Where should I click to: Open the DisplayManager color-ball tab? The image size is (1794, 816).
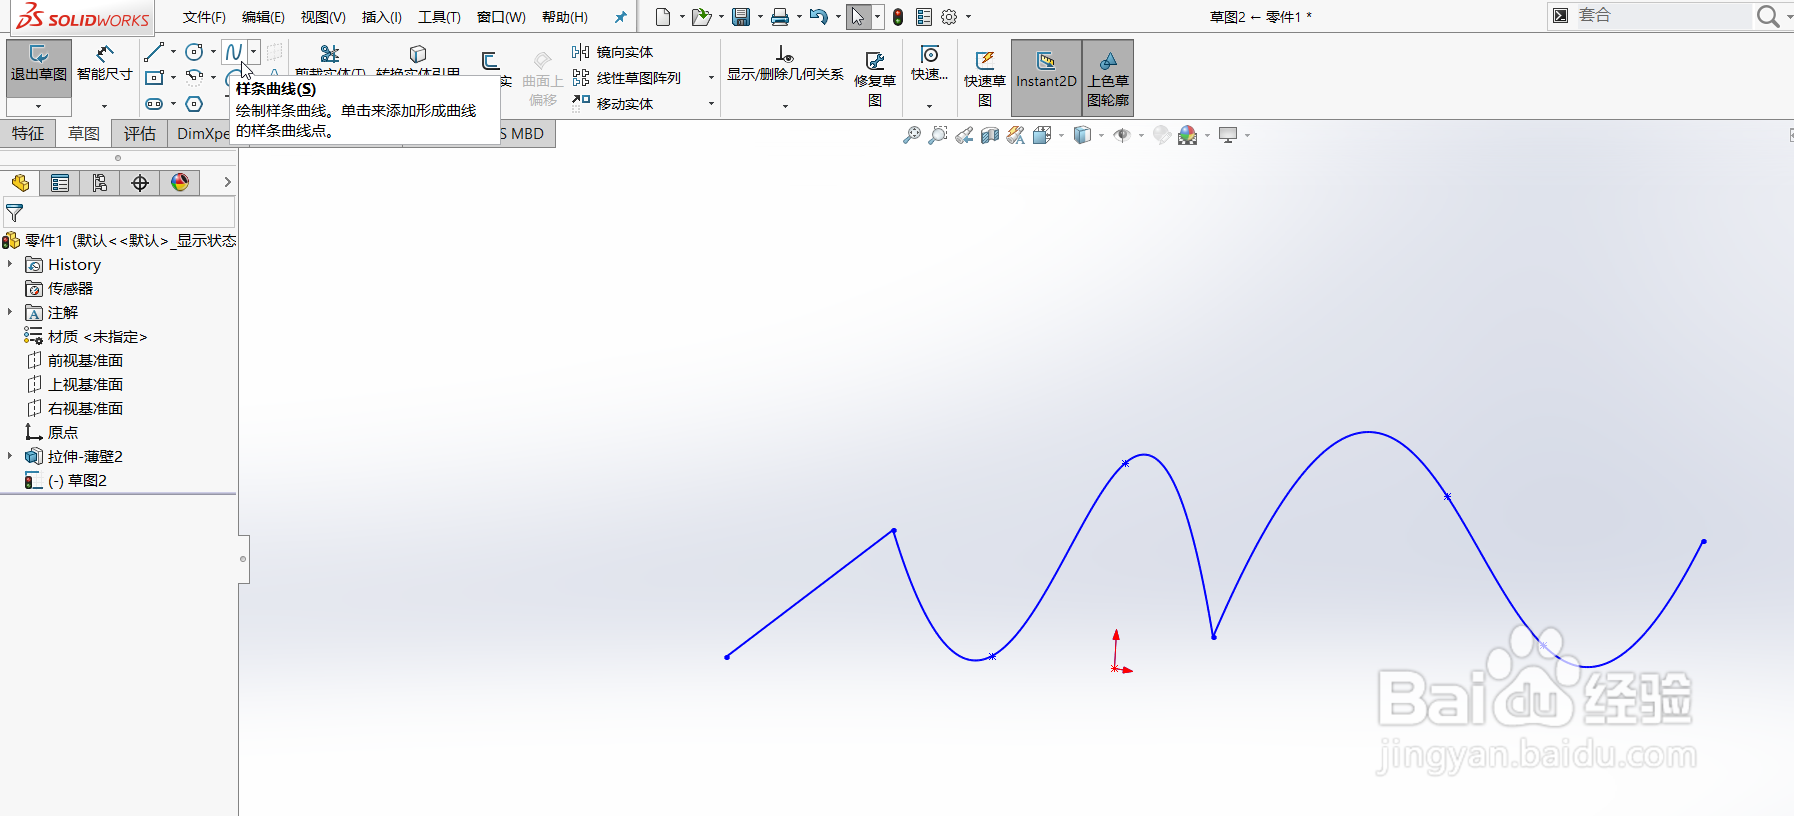click(x=180, y=183)
